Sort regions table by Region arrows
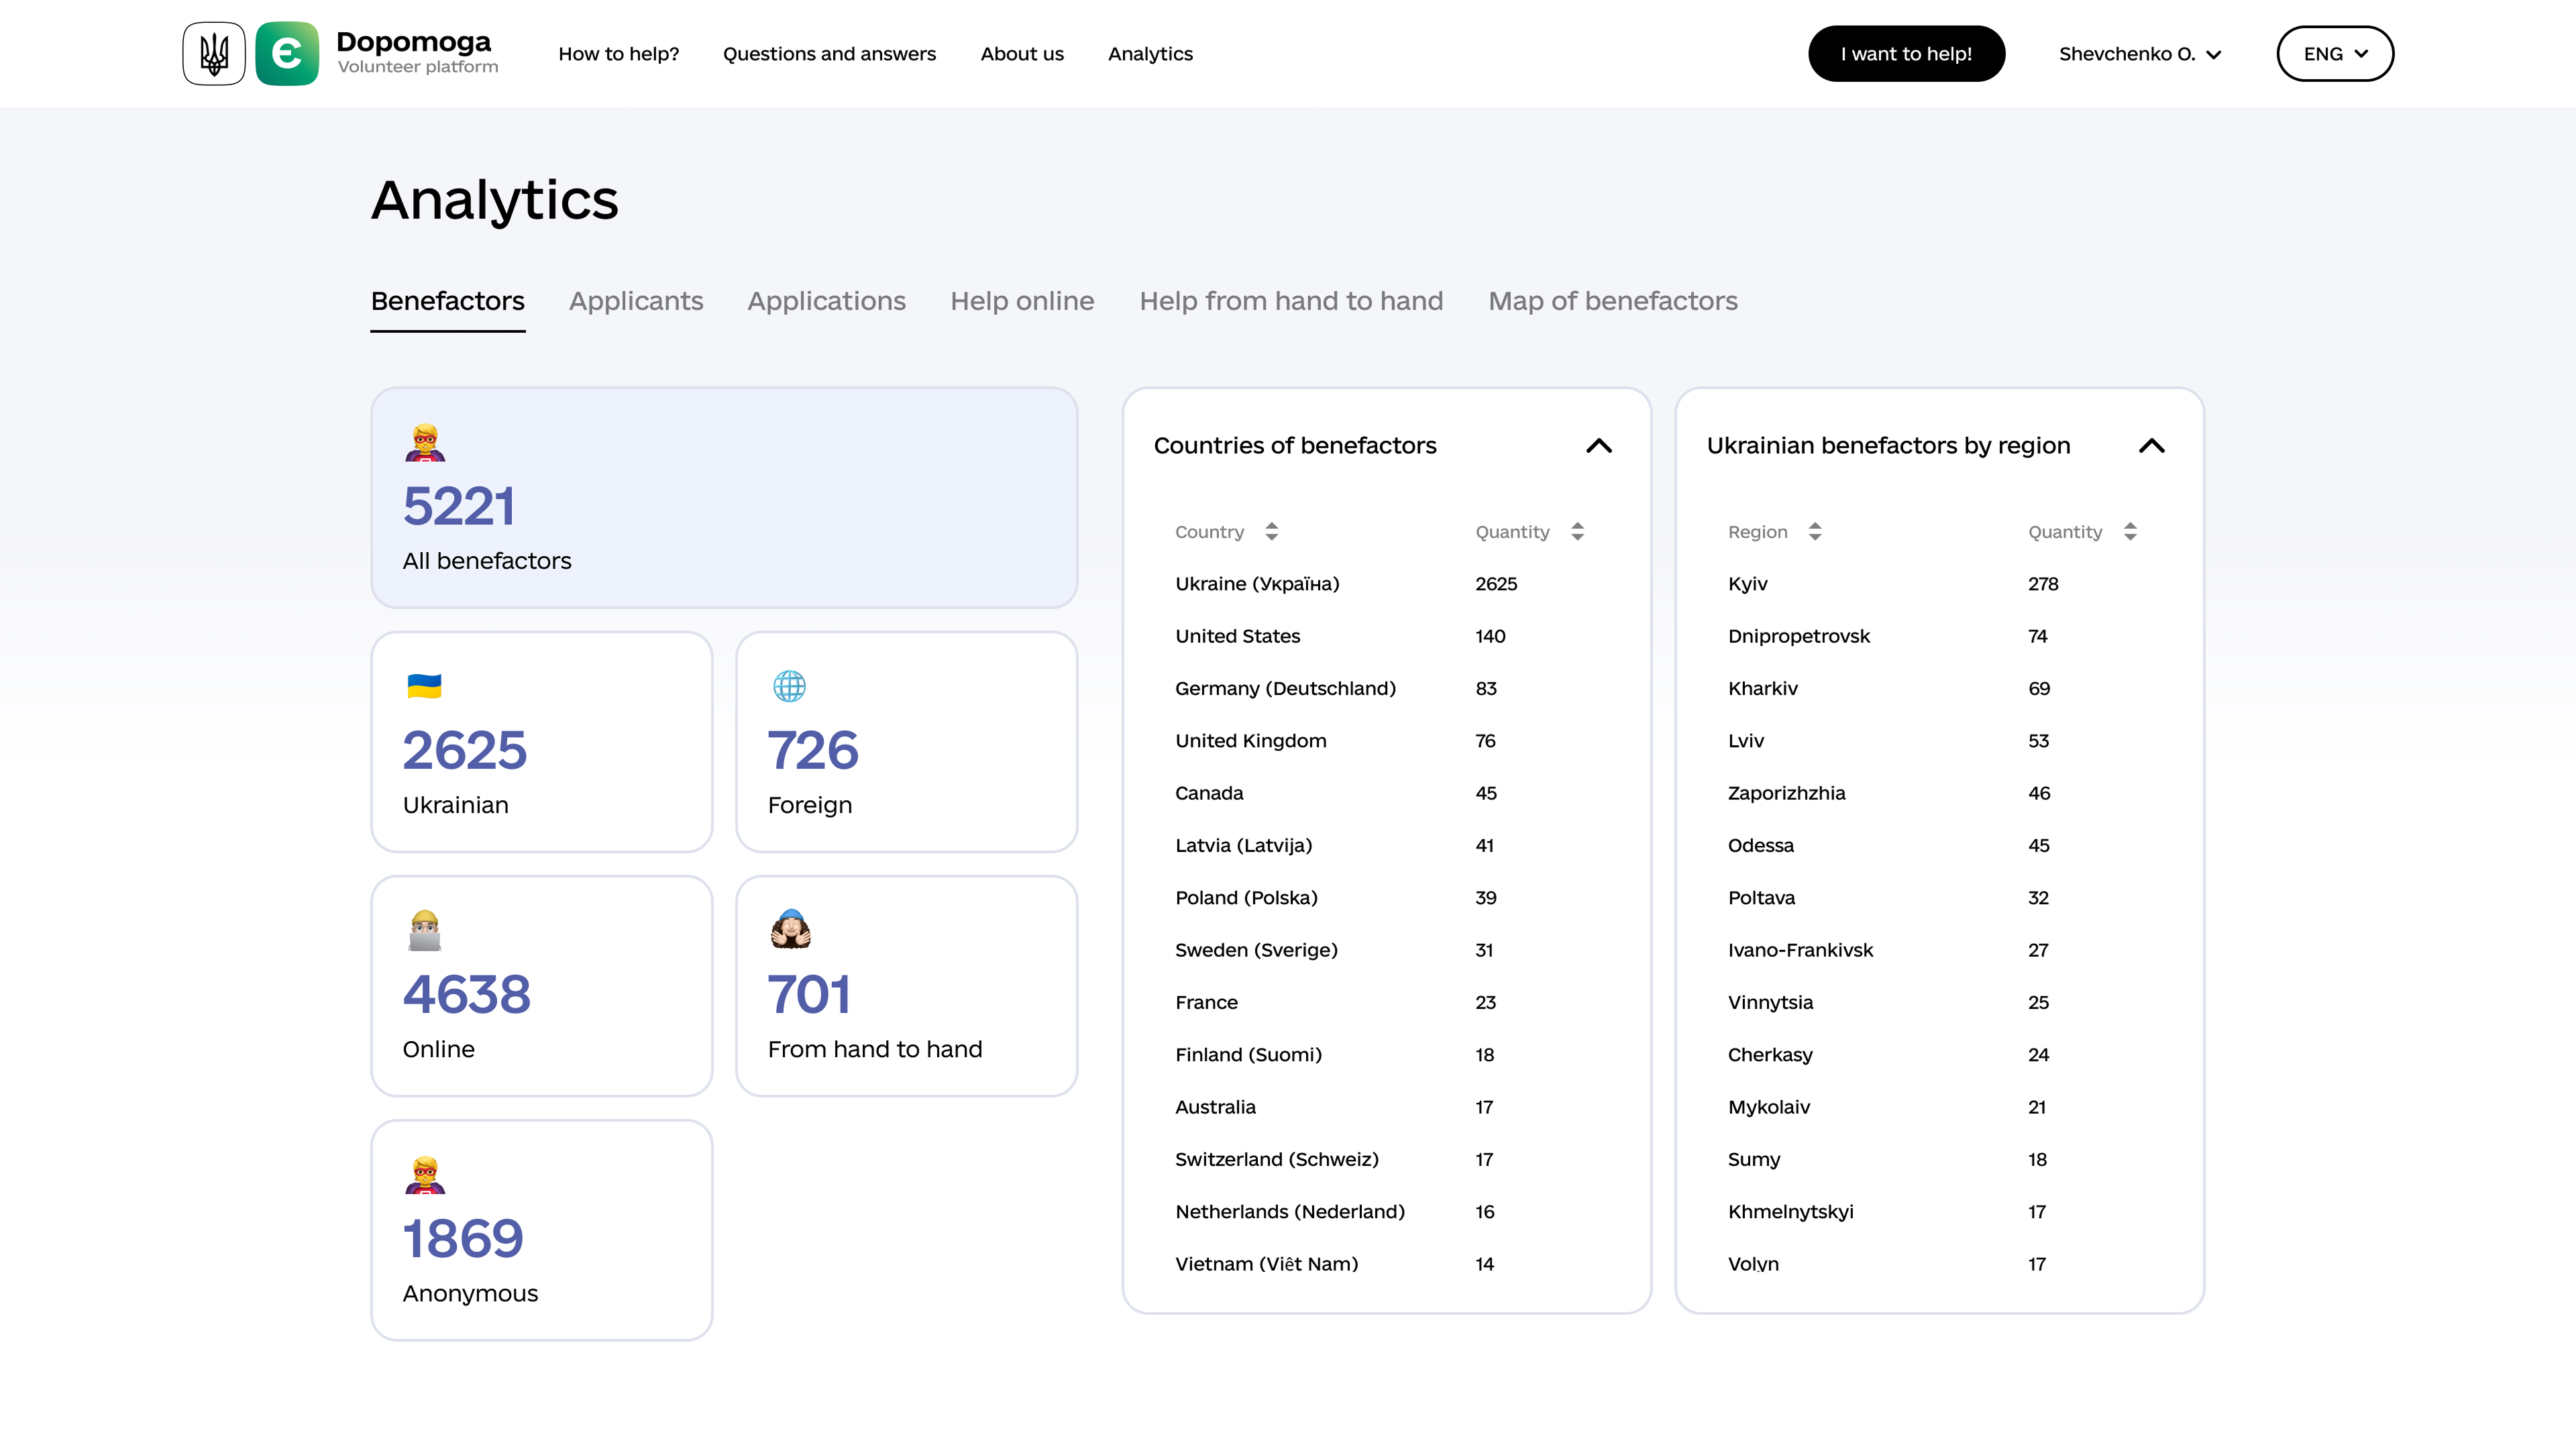The image size is (2576, 1449). click(x=1815, y=531)
